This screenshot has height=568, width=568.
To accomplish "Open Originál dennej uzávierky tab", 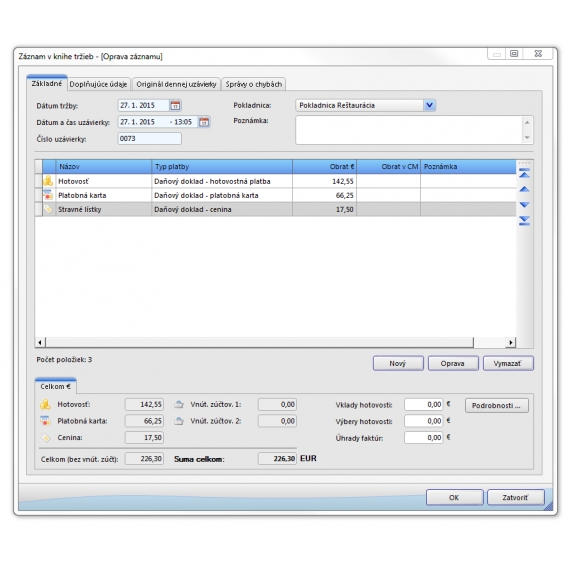I will point(176,84).
